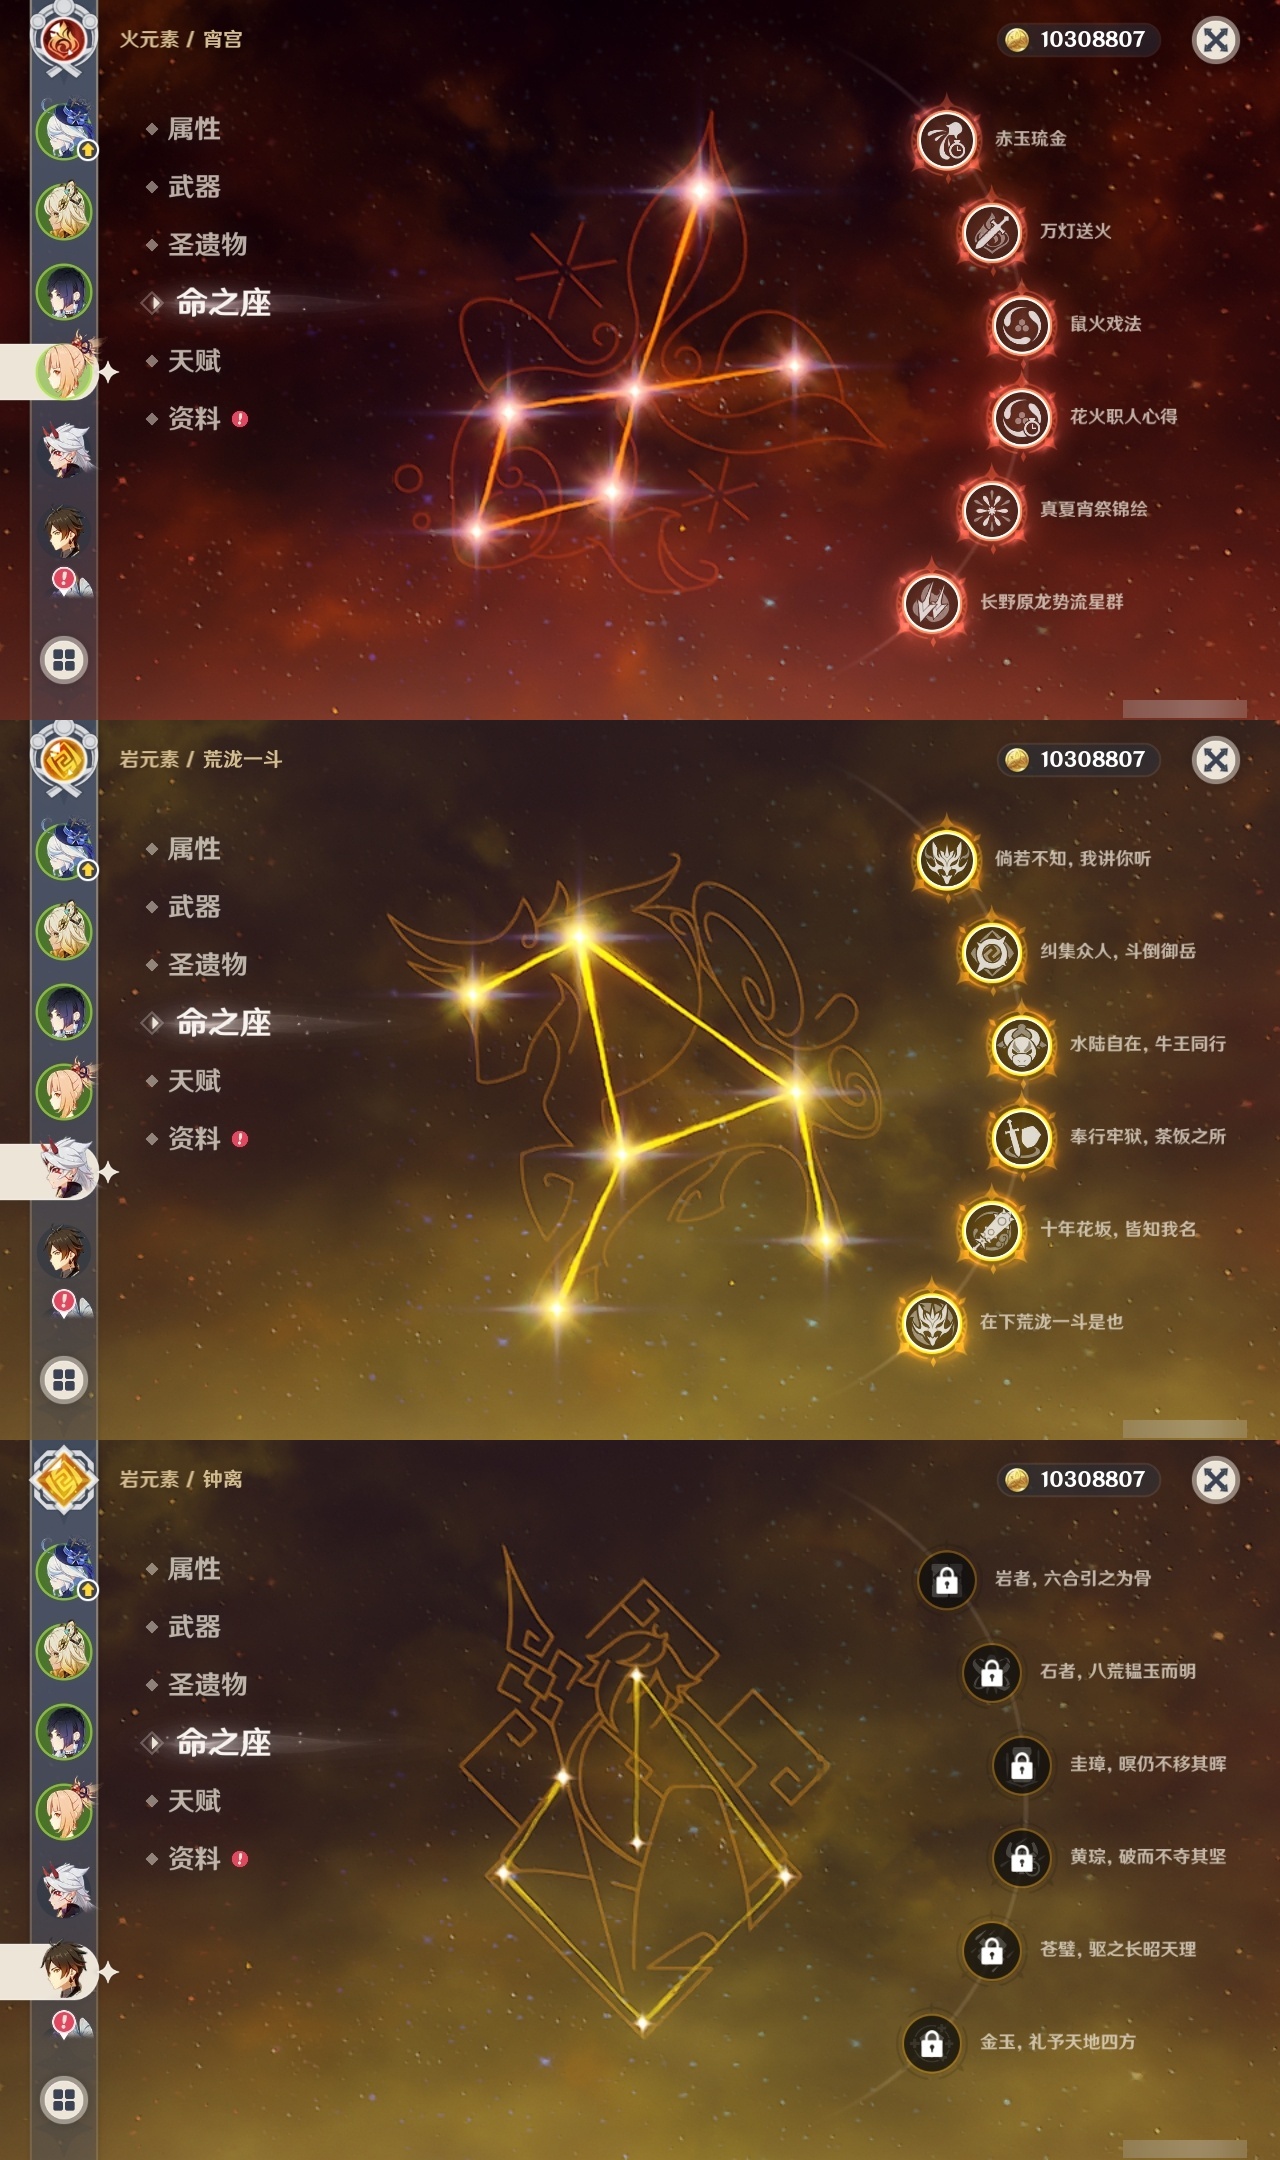
Task: View the 真夏宵祭锦绘 constellation icon
Action: (991, 510)
